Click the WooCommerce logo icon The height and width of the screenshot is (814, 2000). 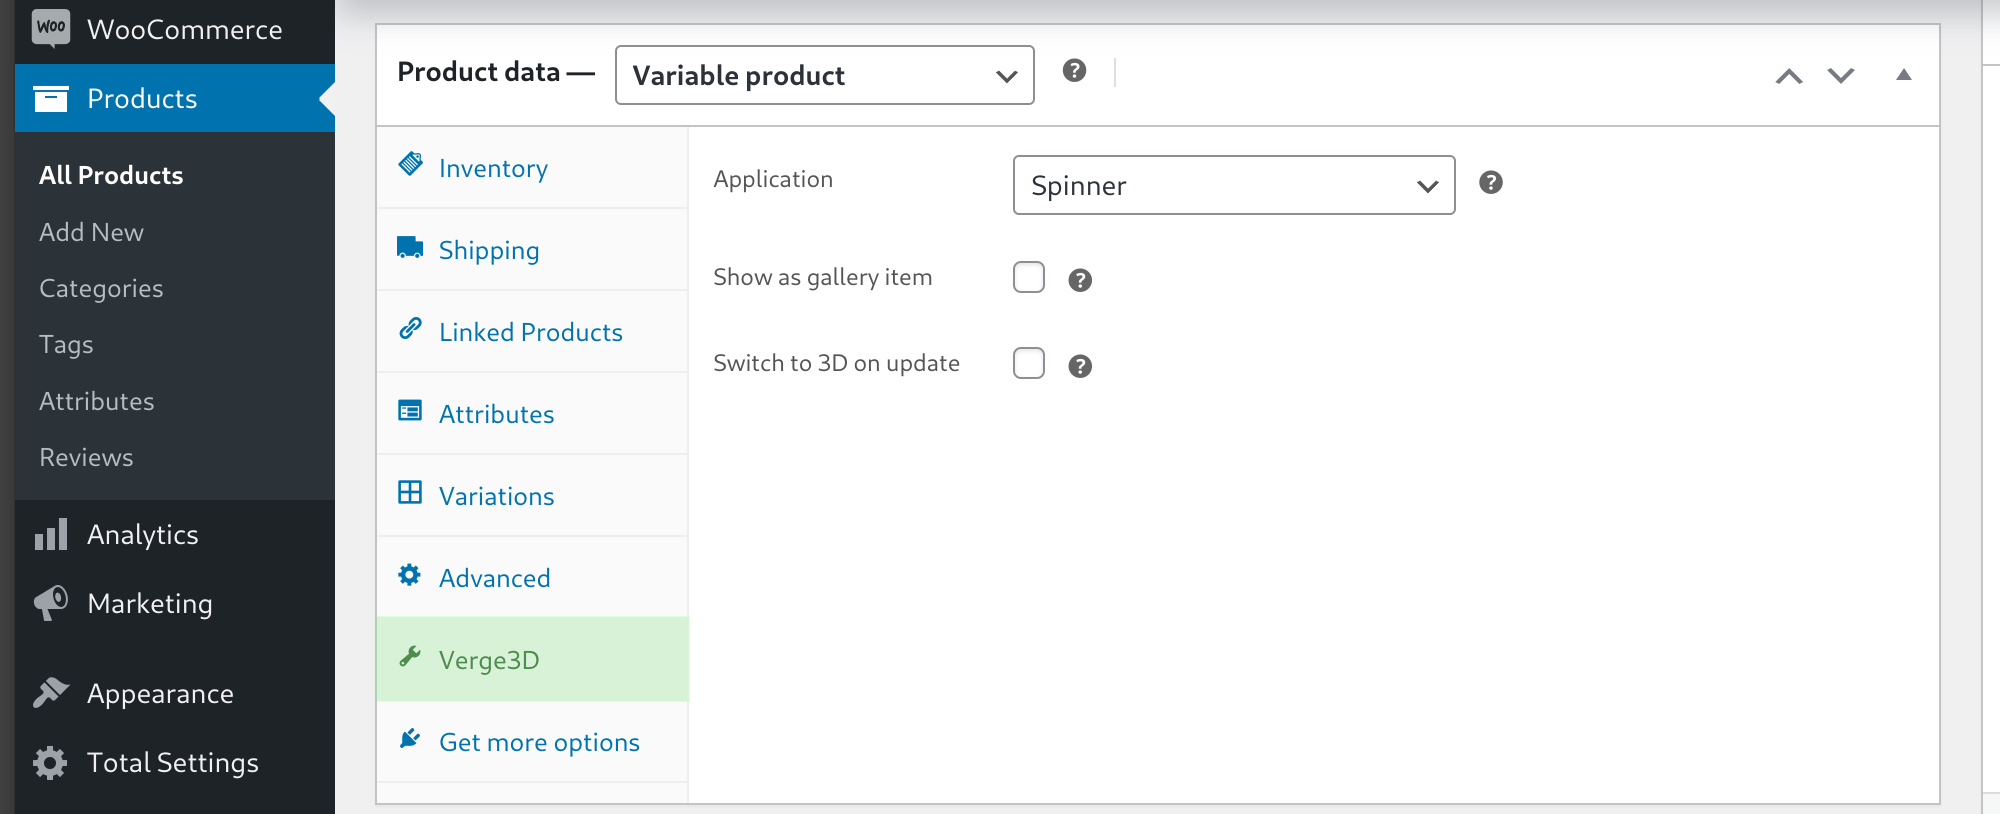pos(51,27)
